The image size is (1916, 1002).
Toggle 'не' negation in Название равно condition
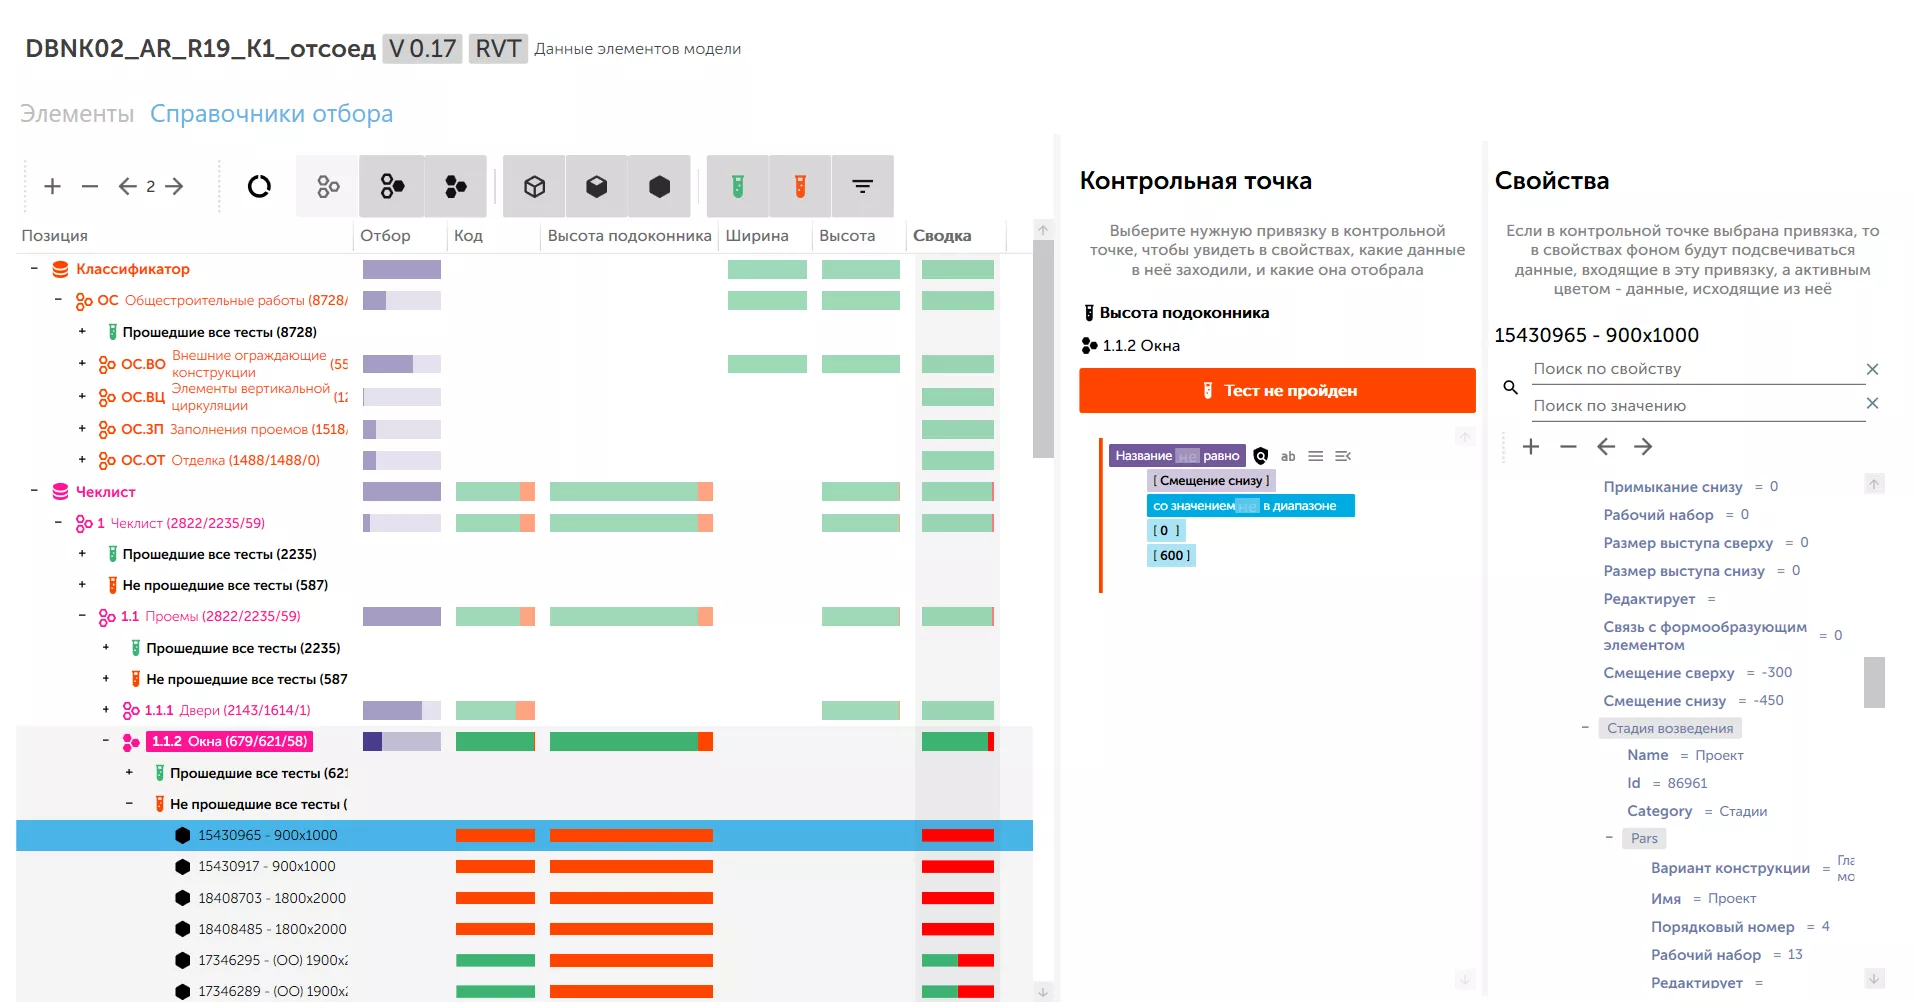[1187, 456]
